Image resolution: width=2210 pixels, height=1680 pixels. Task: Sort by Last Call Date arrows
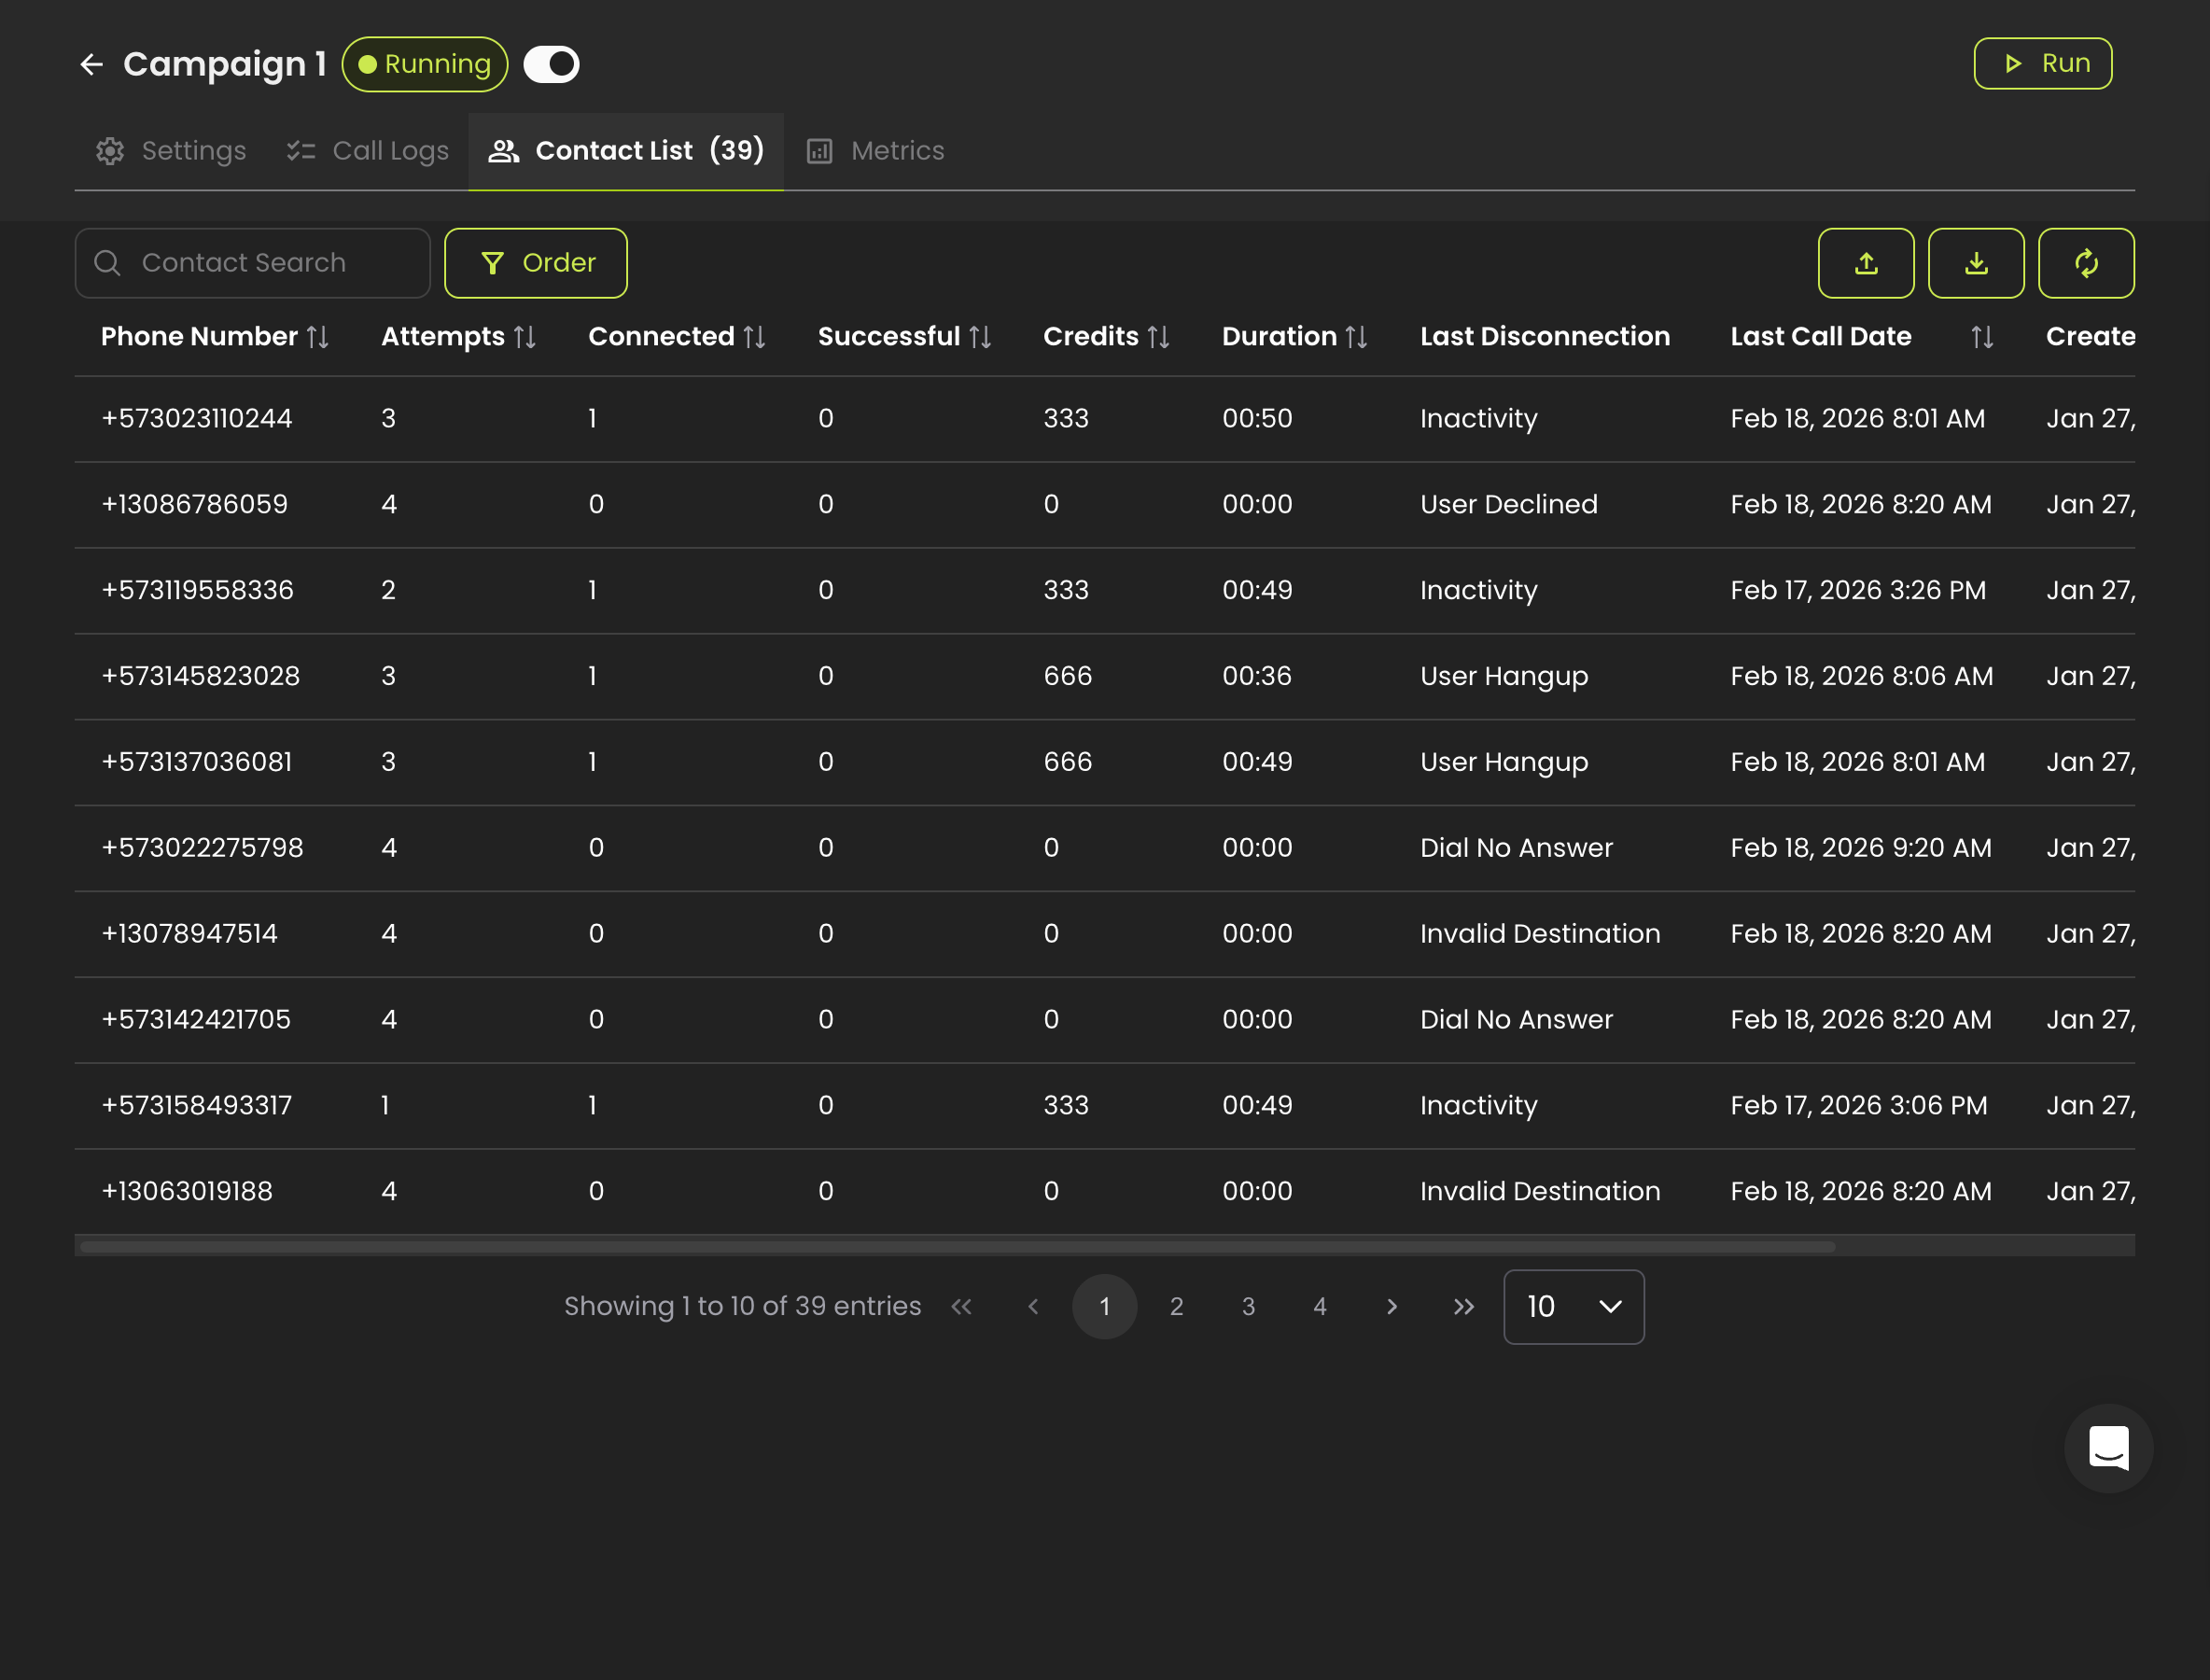(x=1981, y=337)
